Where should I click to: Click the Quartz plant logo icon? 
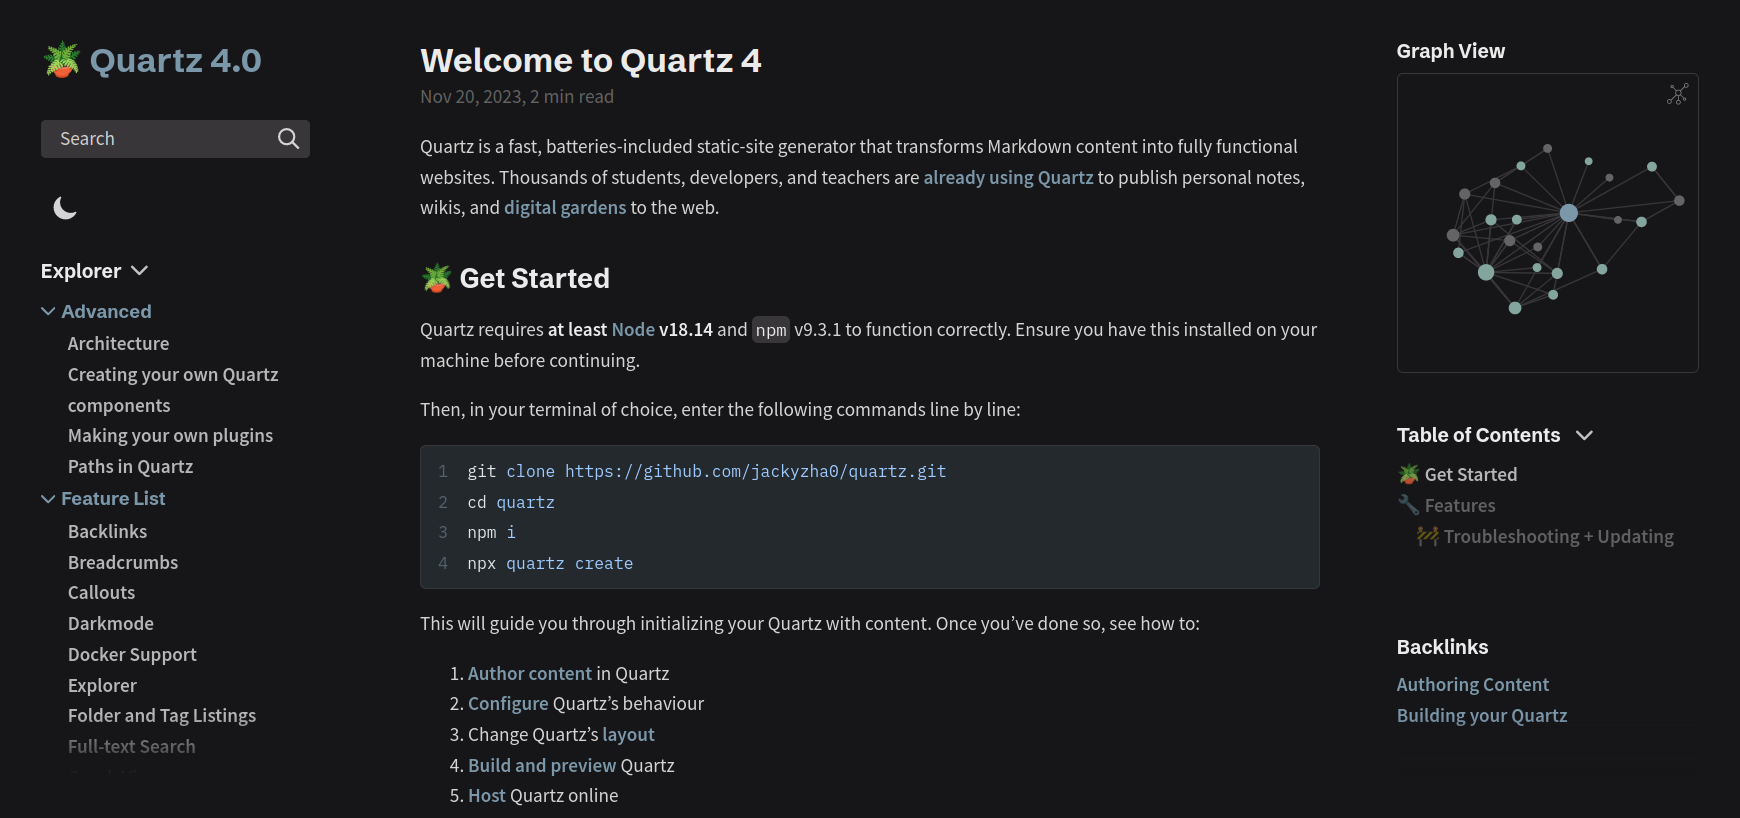pos(62,60)
